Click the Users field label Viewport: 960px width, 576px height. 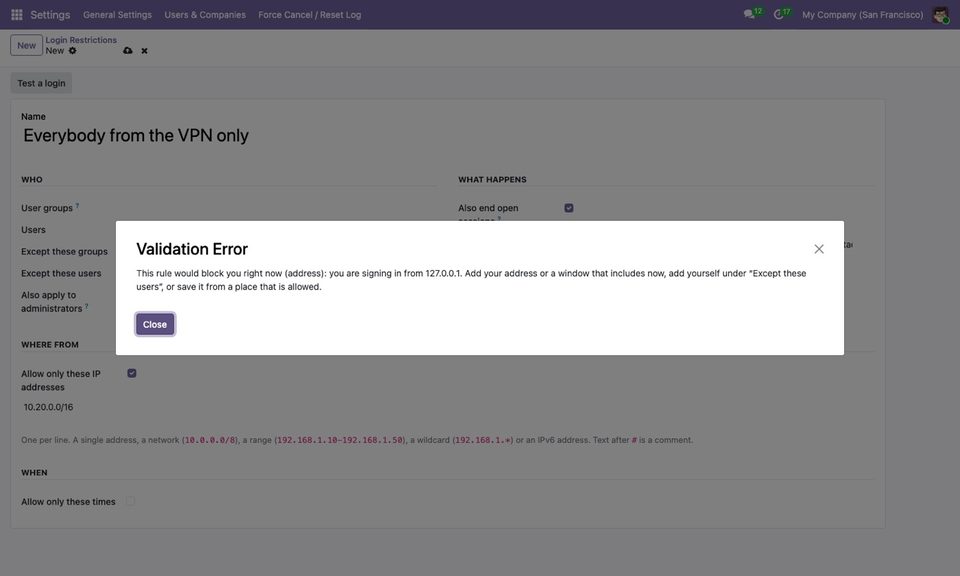(x=33, y=230)
